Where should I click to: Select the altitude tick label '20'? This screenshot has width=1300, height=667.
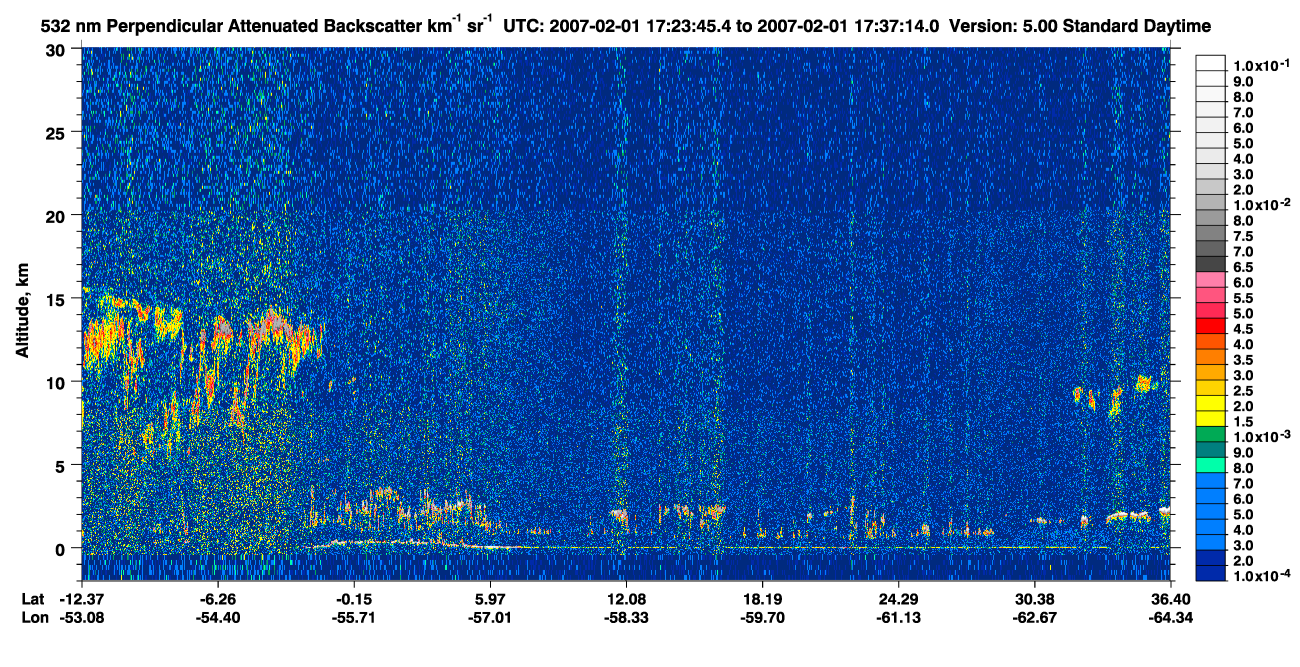(x=57, y=215)
